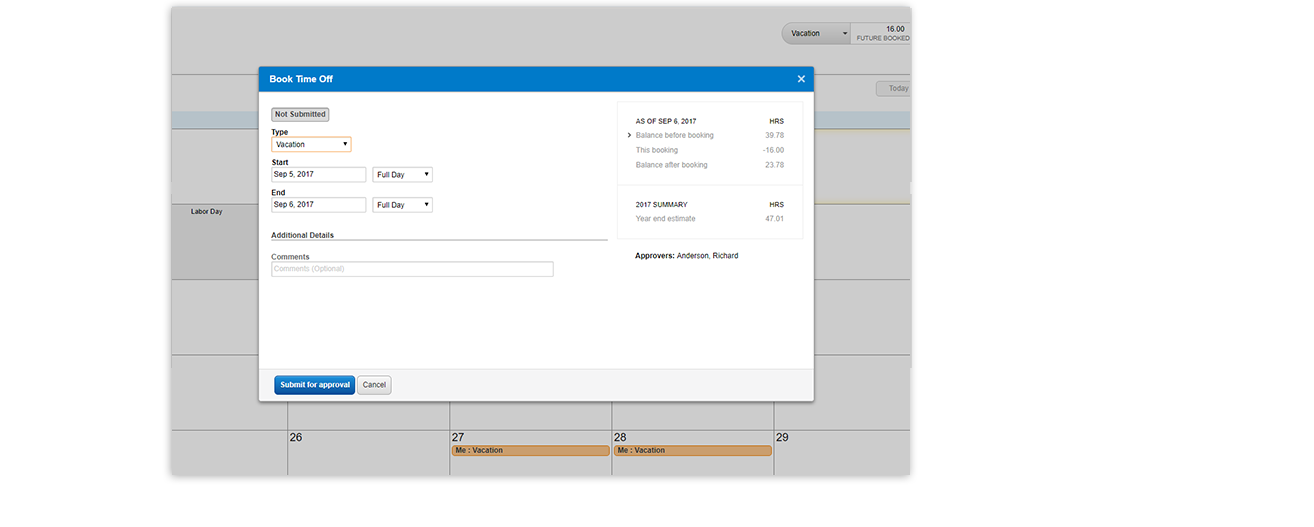Submit the booking for approval
The width and height of the screenshot is (1314, 527).
[314, 385]
